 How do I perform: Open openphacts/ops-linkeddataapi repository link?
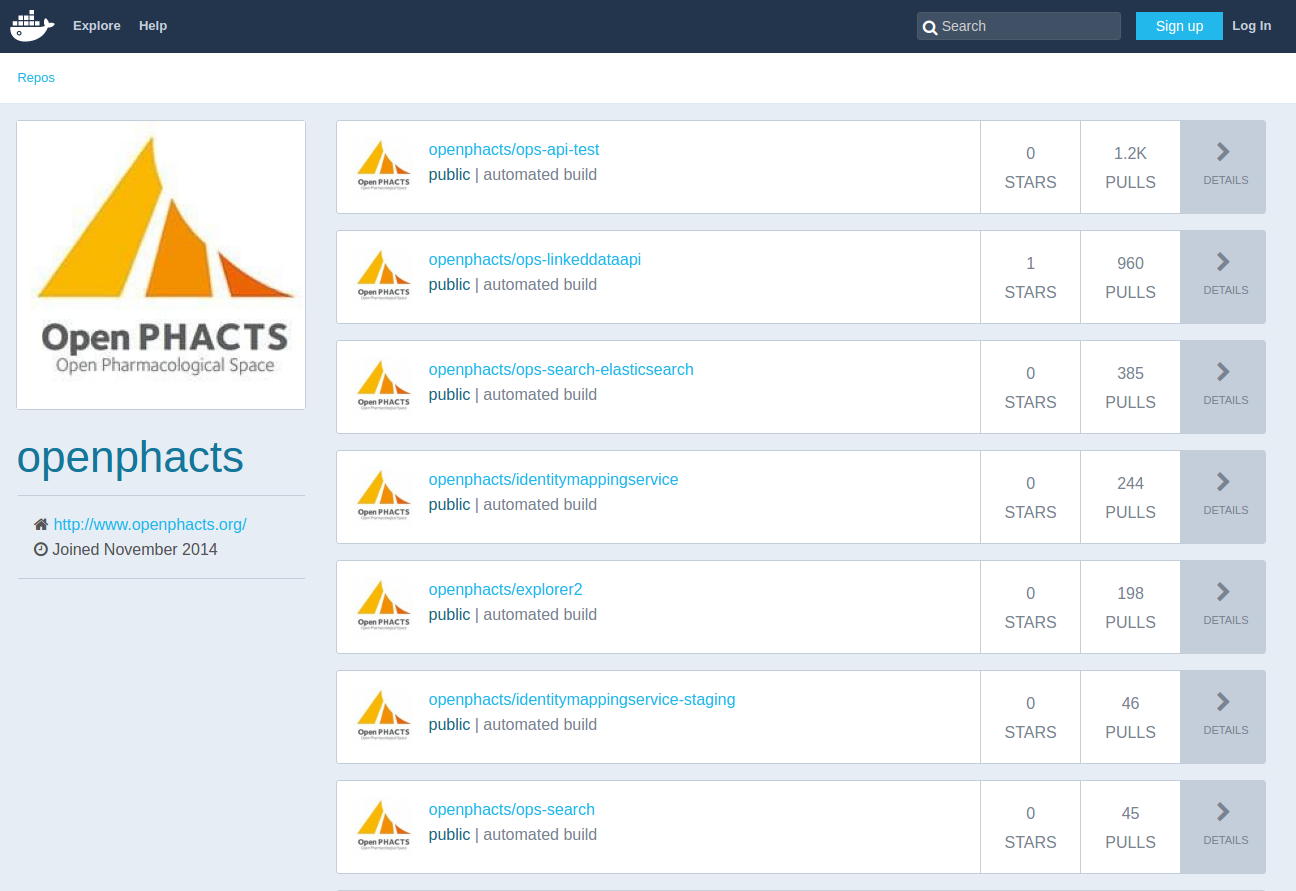(535, 260)
